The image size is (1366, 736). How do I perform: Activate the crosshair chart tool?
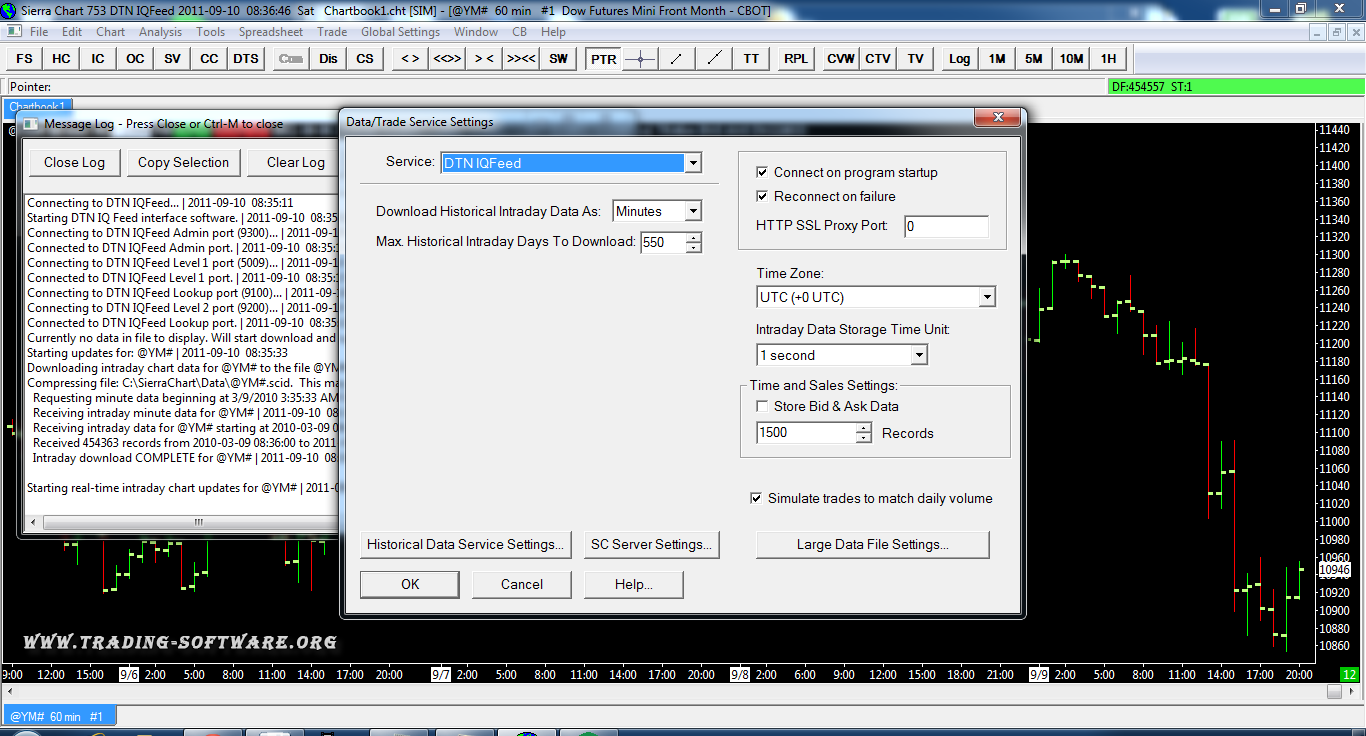click(640, 59)
